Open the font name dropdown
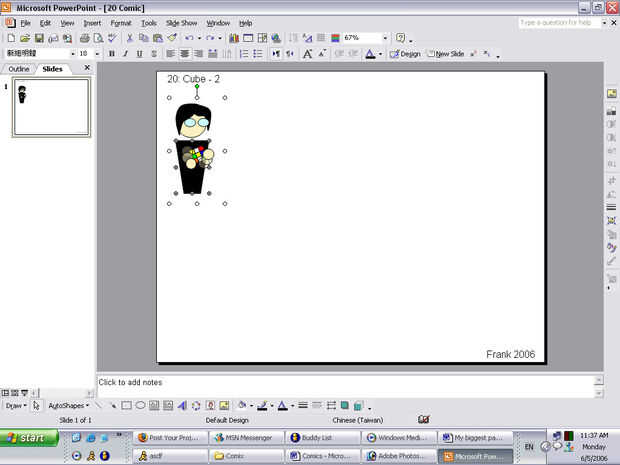The image size is (620, 465). coord(73,54)
